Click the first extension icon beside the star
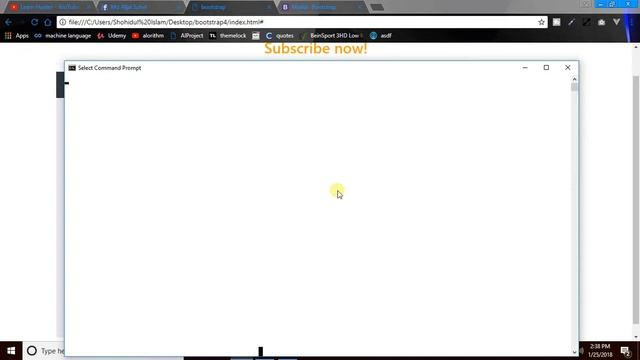640x360 pixels. tap(556, 22)
